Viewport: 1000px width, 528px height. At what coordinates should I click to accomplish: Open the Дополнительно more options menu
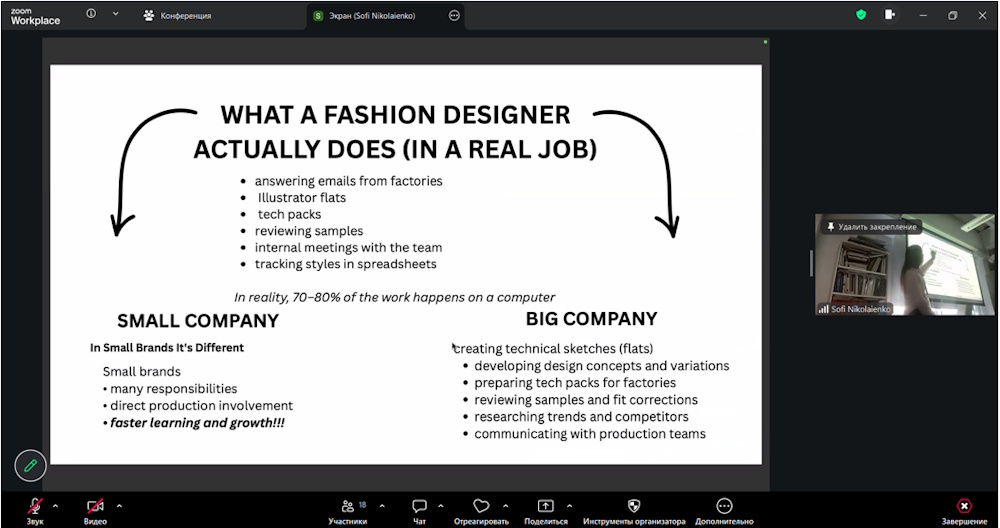point(724,507)
